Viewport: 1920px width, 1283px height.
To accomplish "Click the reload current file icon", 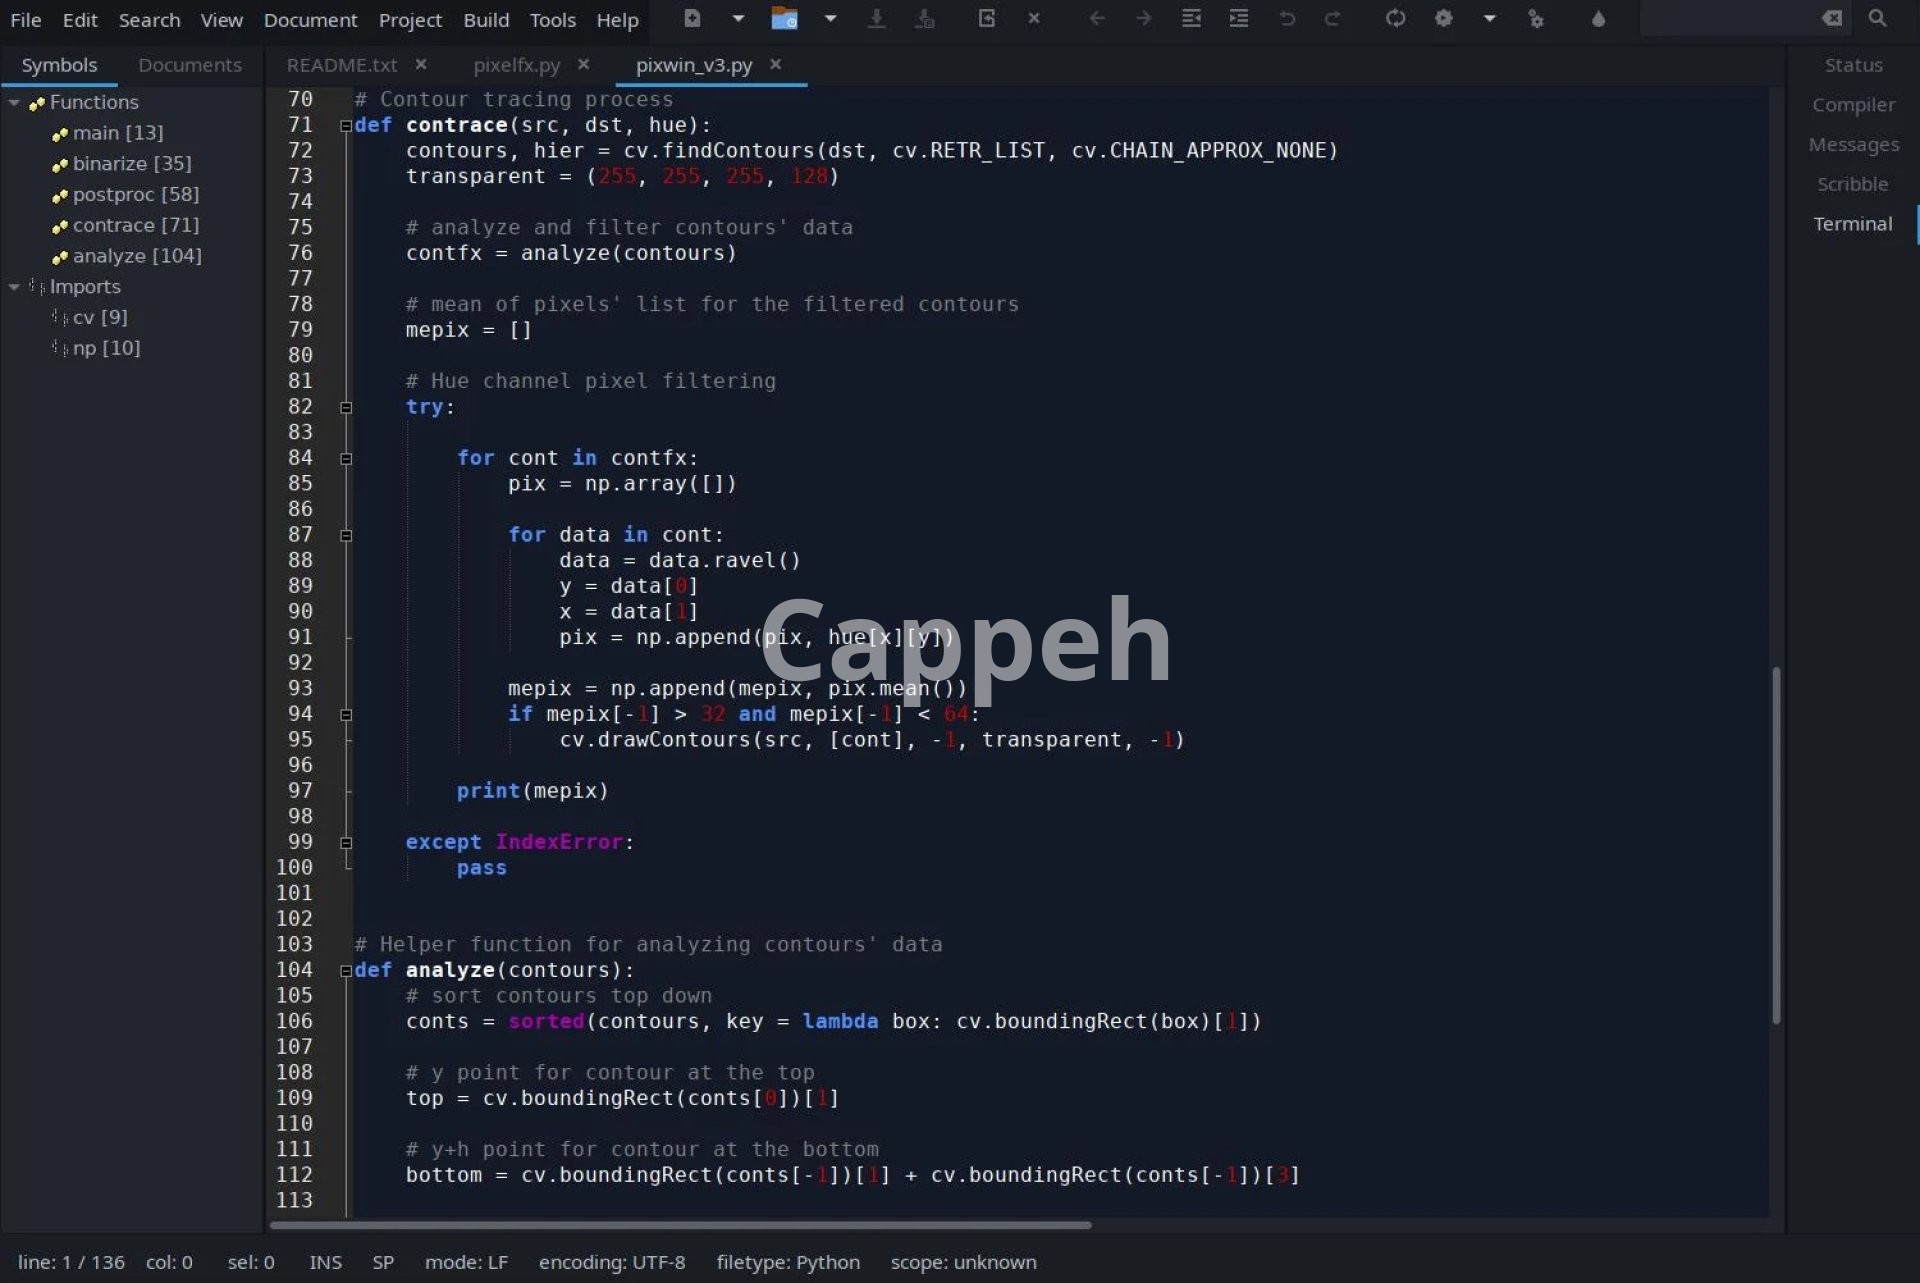I will [986, 18].
